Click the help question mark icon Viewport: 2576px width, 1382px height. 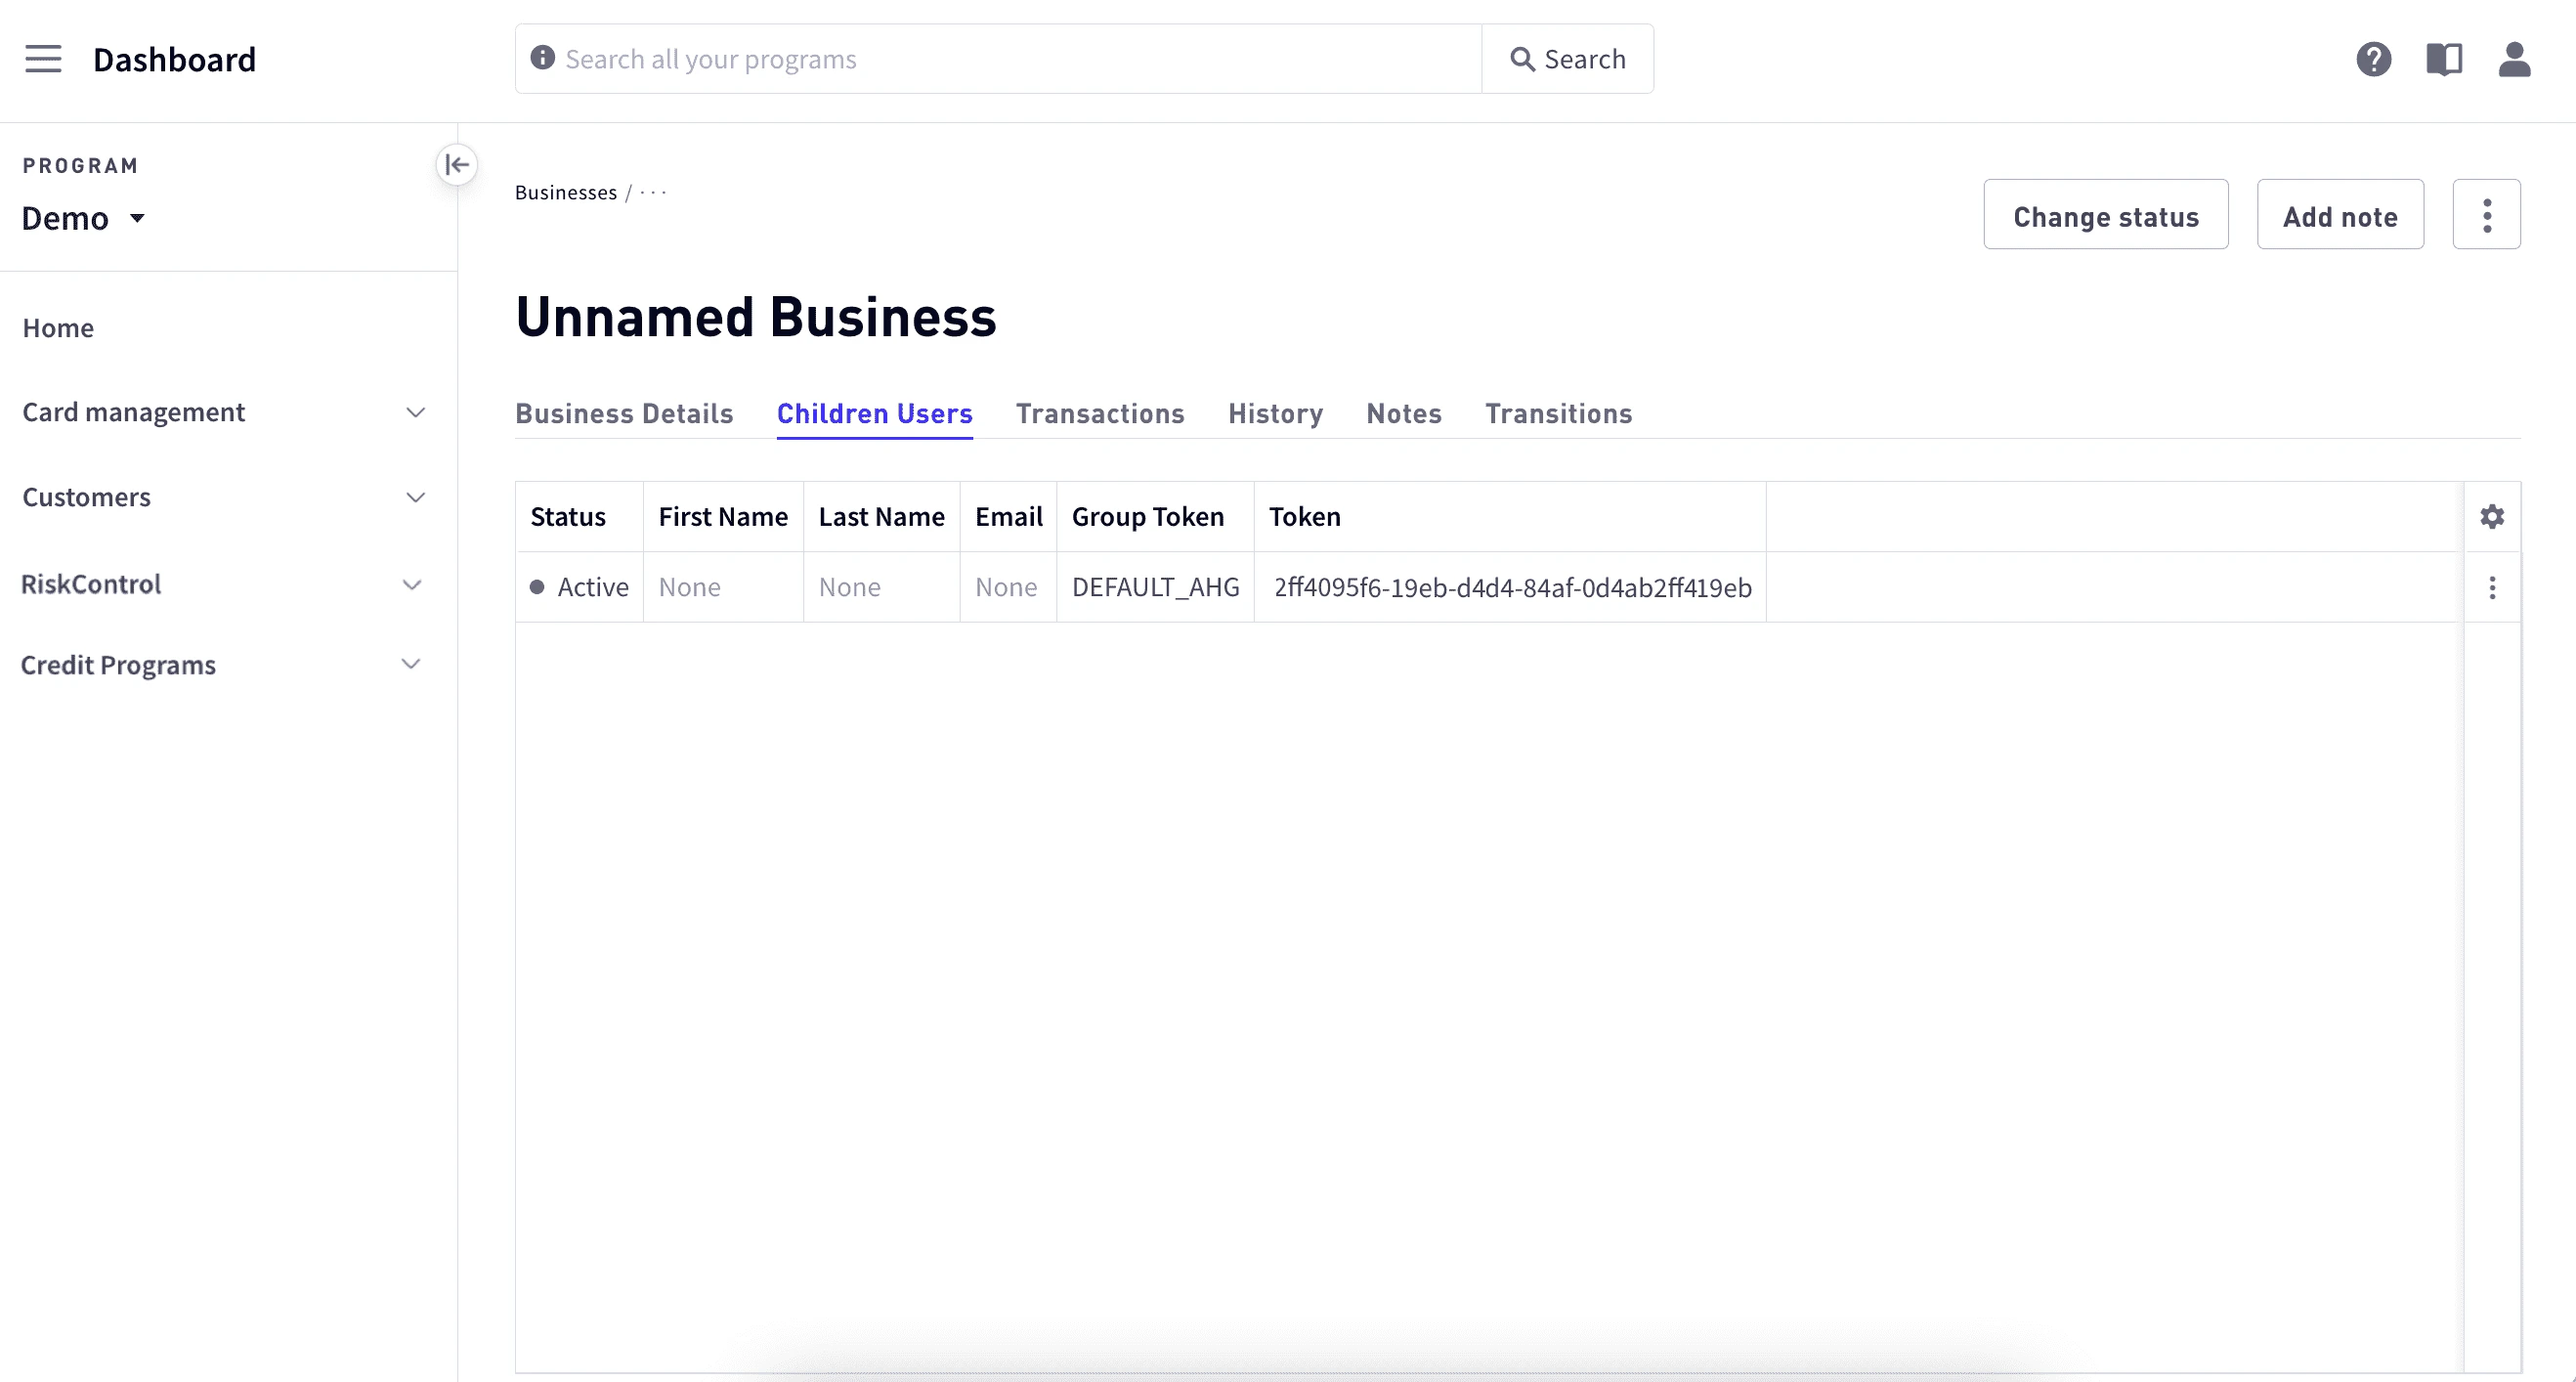click(2373, 59)
